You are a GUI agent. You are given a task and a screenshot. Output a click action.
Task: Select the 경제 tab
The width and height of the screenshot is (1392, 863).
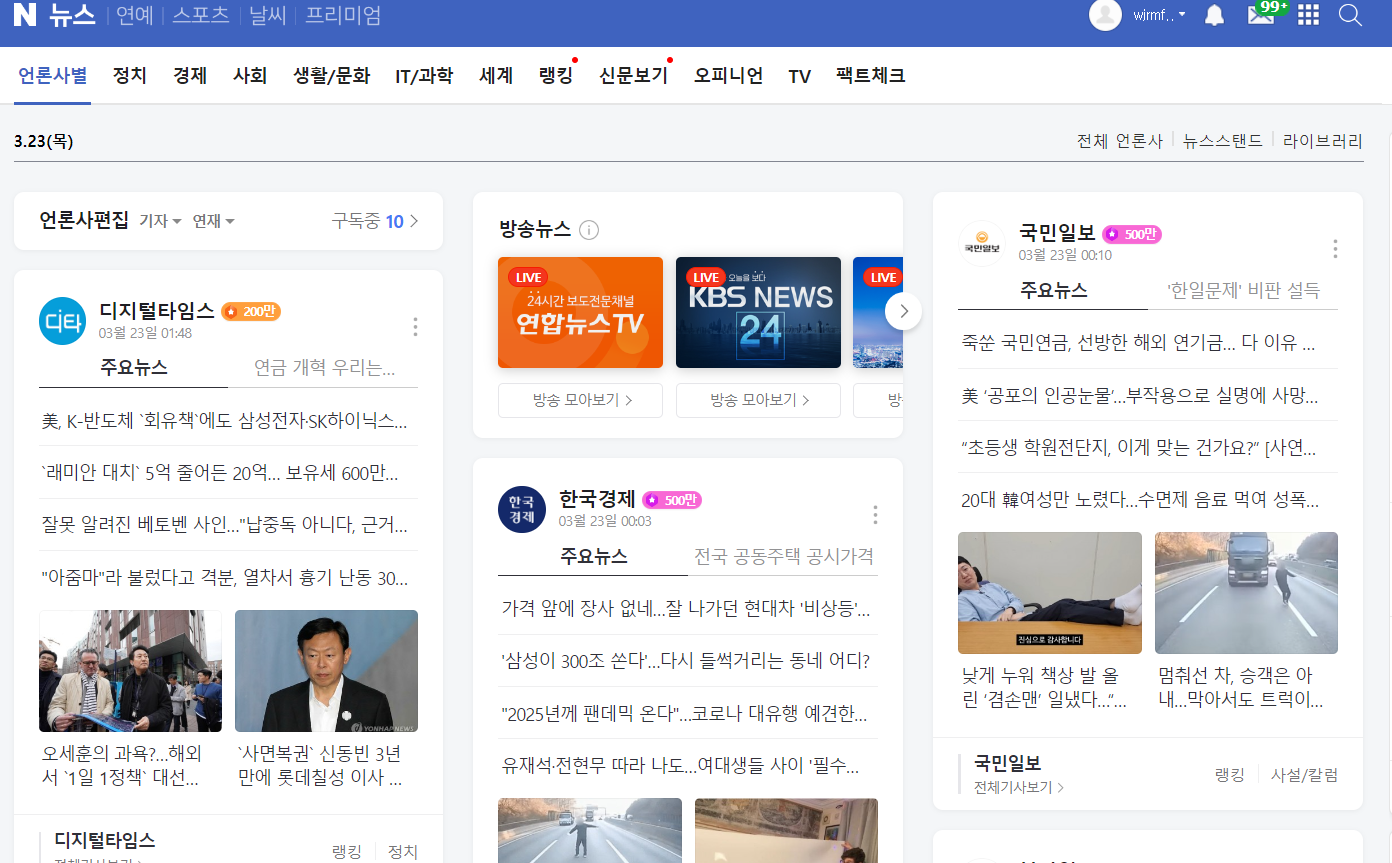point(190,75)
